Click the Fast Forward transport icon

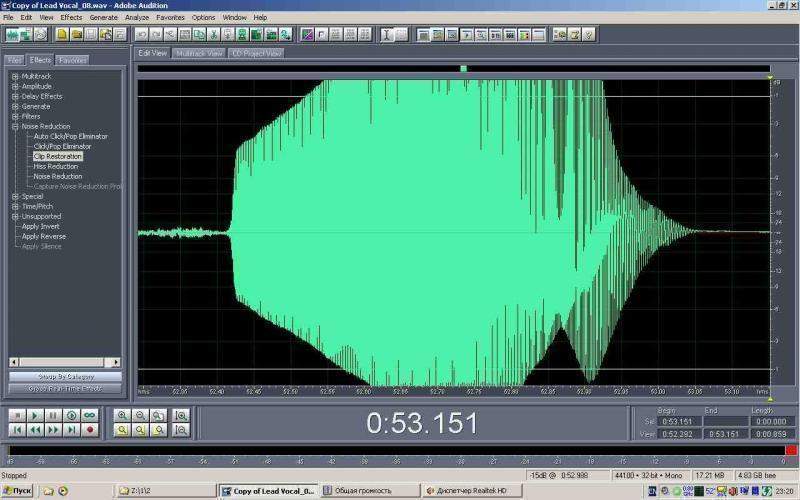[x=53, y=430]
